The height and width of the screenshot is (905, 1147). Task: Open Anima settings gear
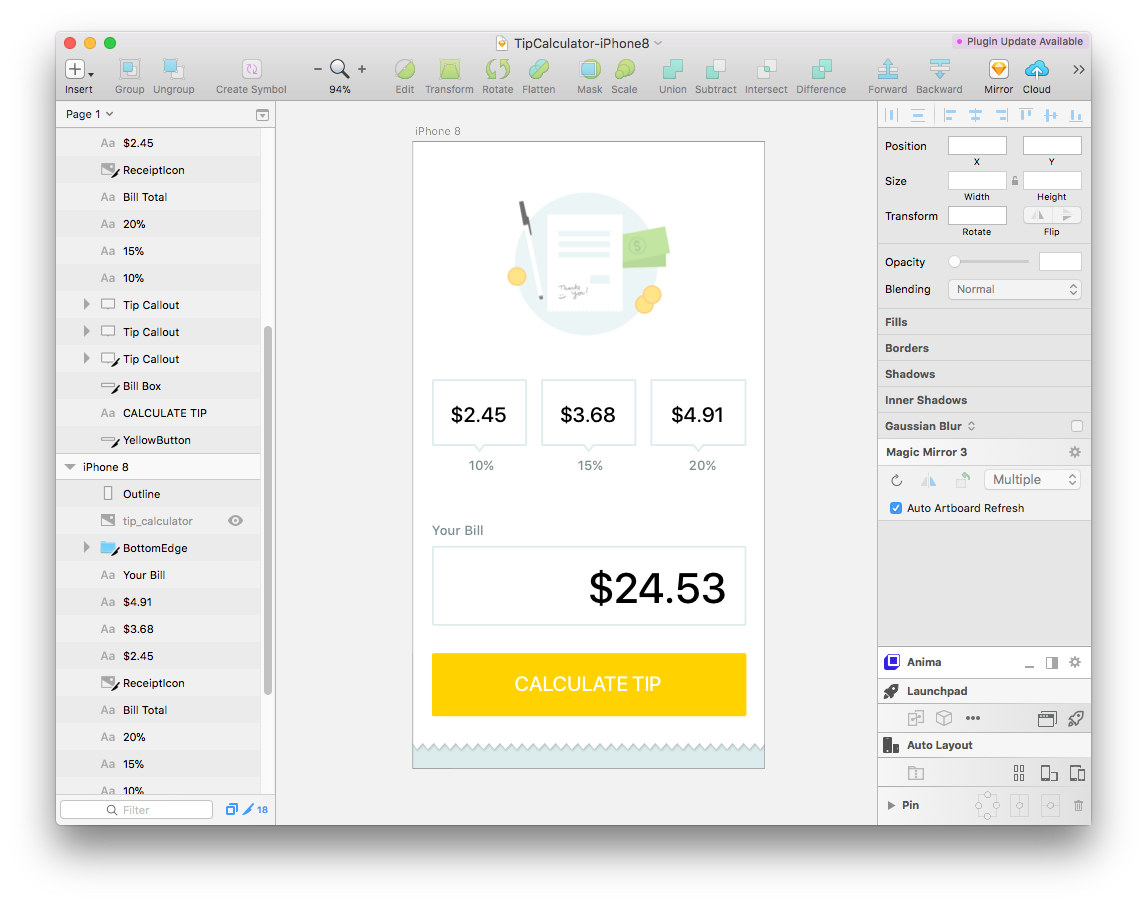[1075, 662]
